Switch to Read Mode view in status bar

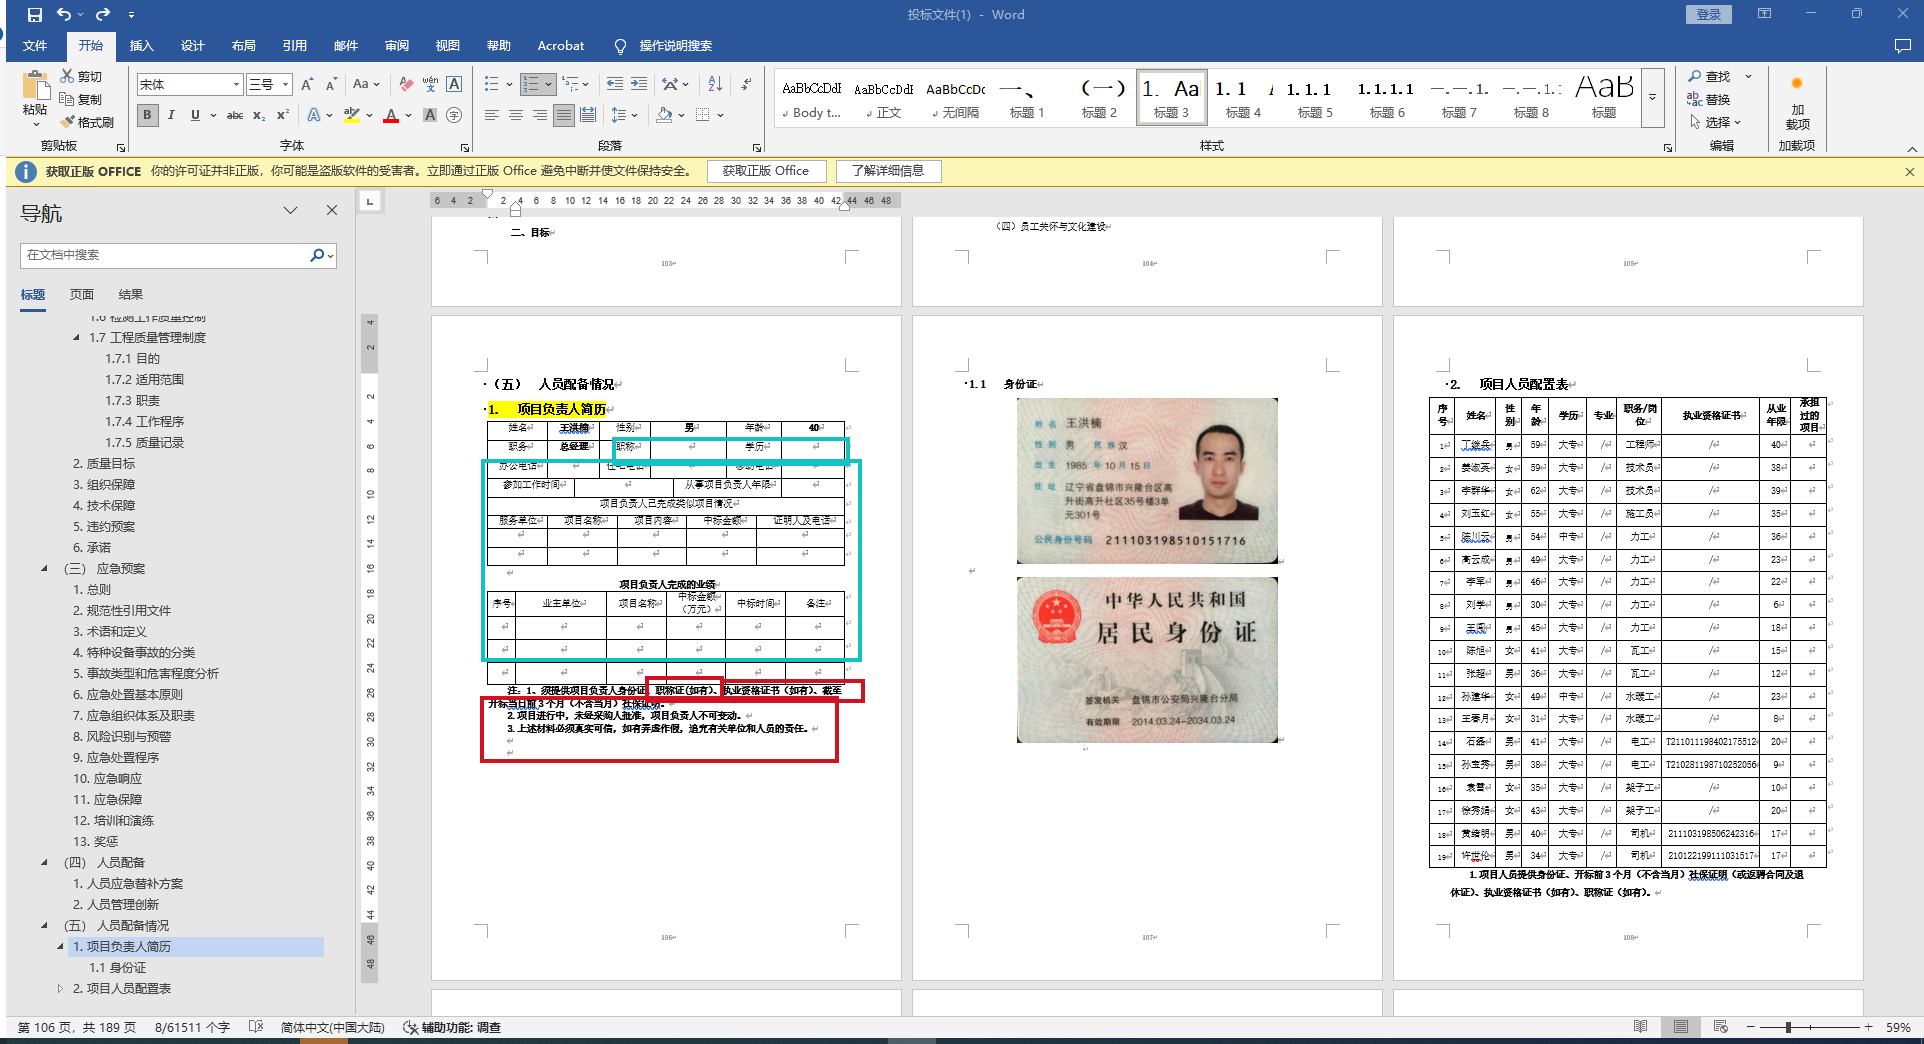click(x=1641, y=1027)
